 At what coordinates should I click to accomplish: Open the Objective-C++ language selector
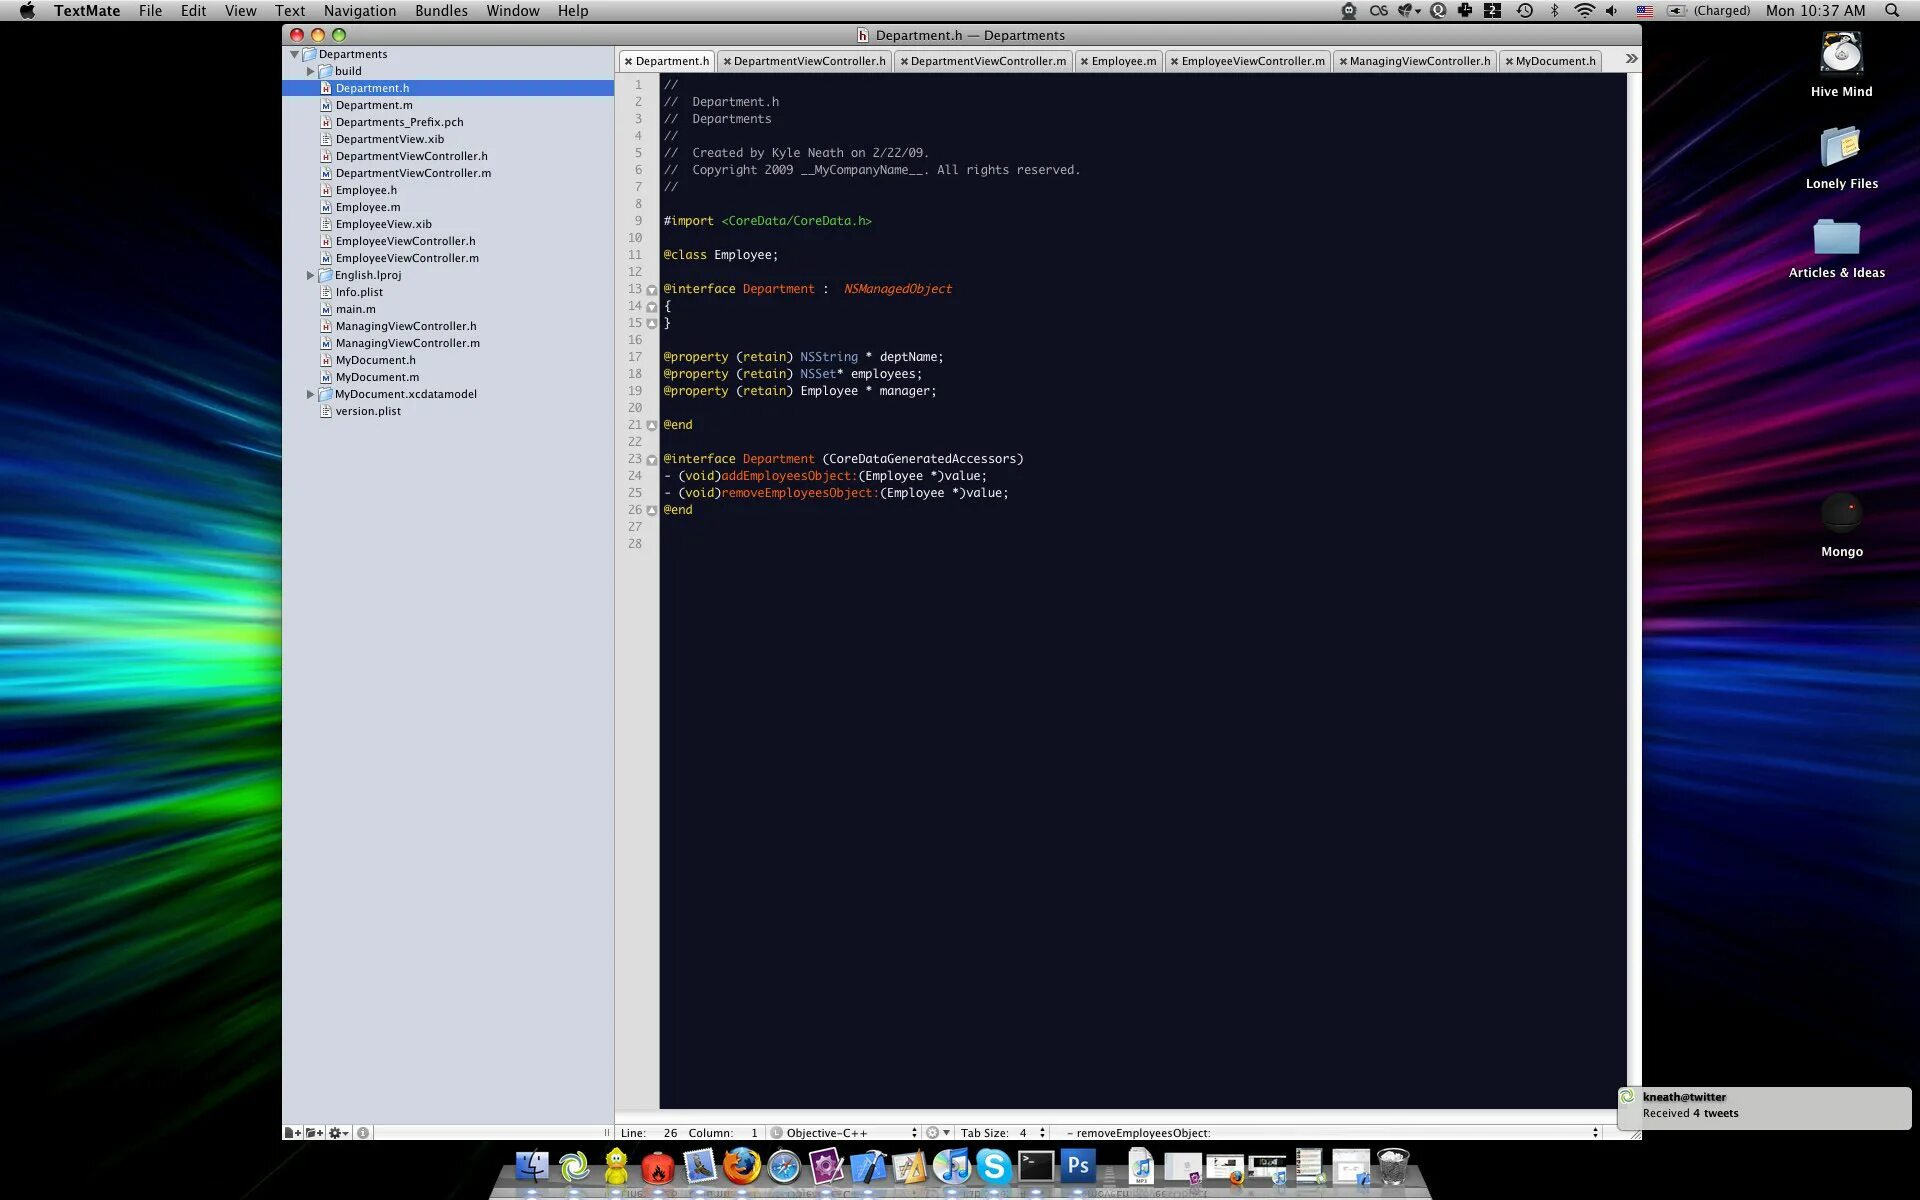[x=844, y=1133]
